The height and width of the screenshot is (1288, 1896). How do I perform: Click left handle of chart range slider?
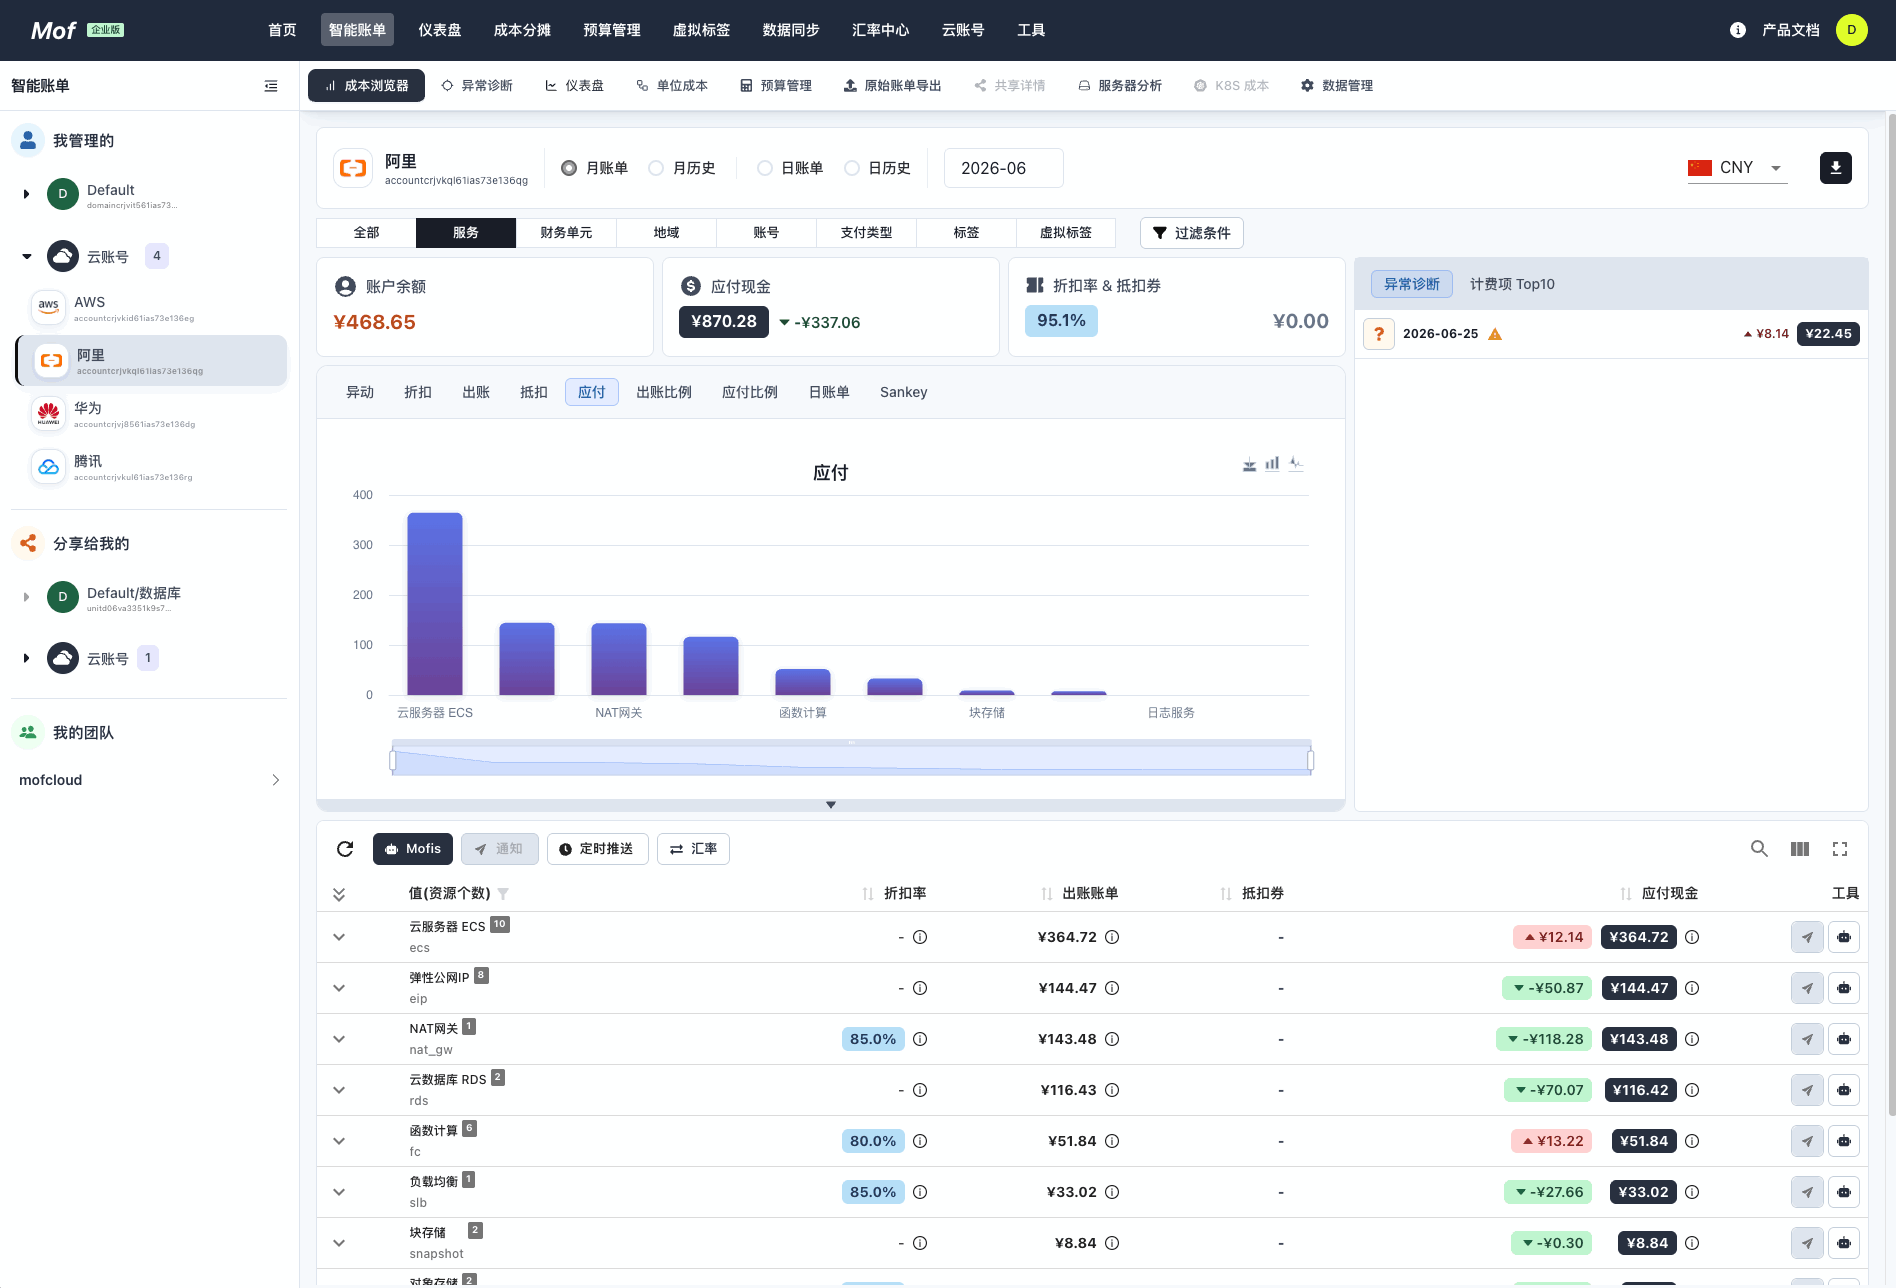pyautogui.click(x=393, y=761)
